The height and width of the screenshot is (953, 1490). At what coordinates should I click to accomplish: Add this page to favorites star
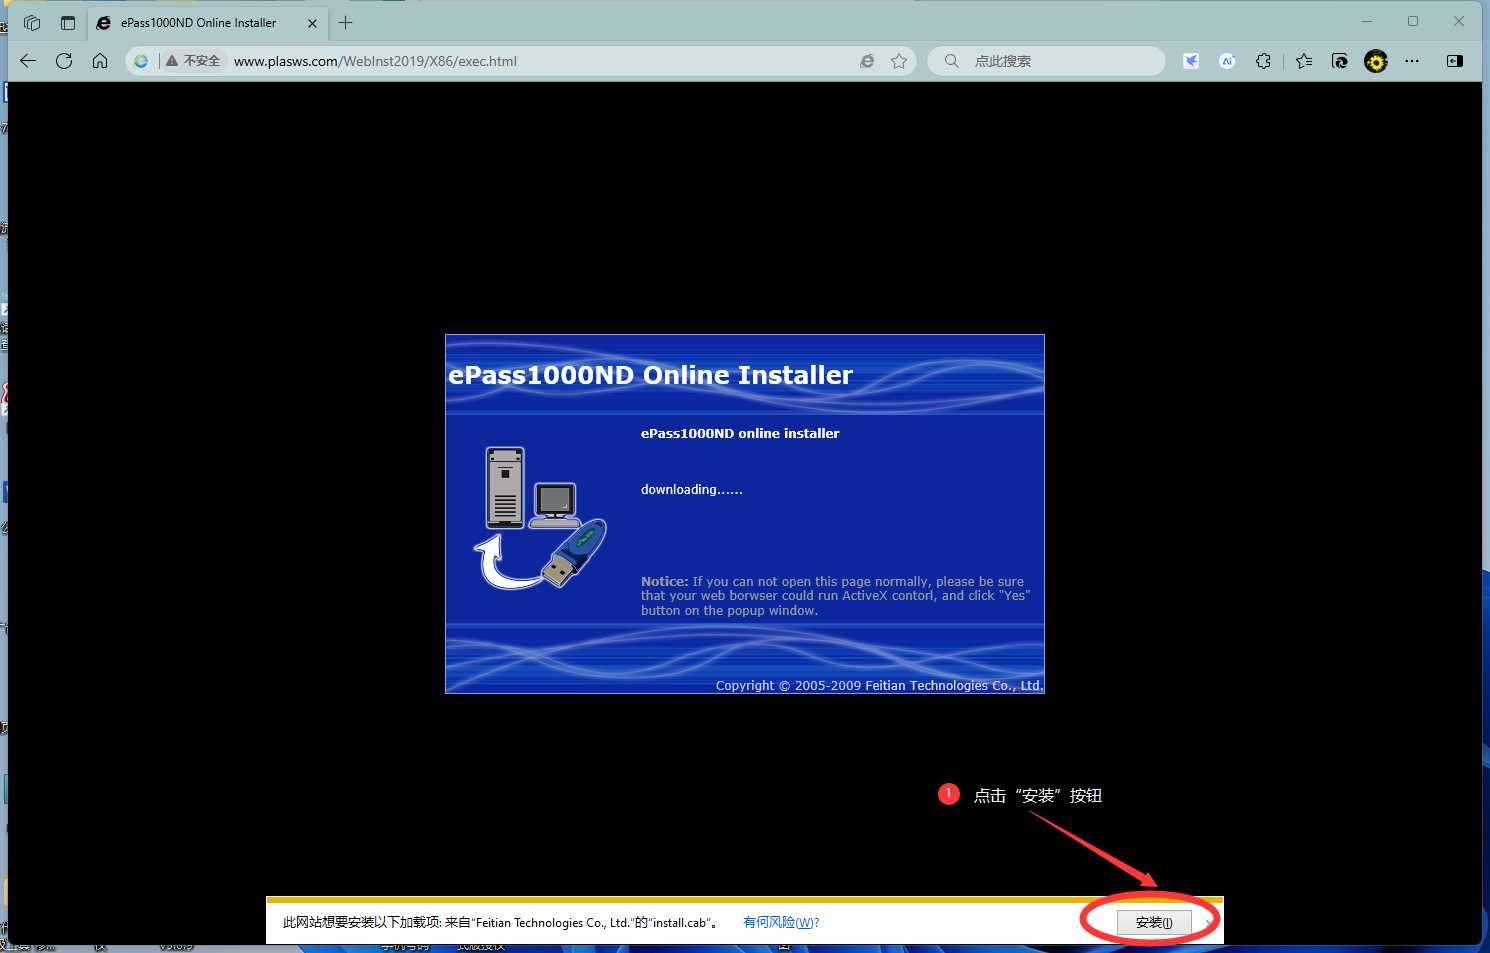pyautogui.click(x=899, y=61)
